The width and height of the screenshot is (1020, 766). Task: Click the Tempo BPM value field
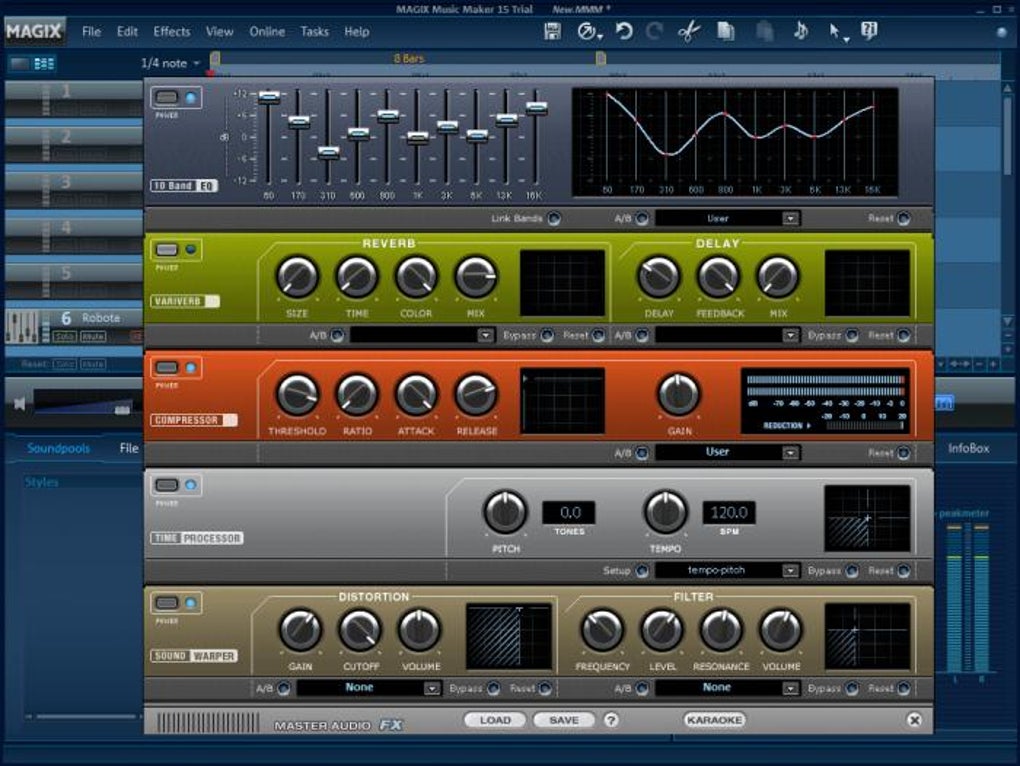pyautogui.click(x=729, y=512)
